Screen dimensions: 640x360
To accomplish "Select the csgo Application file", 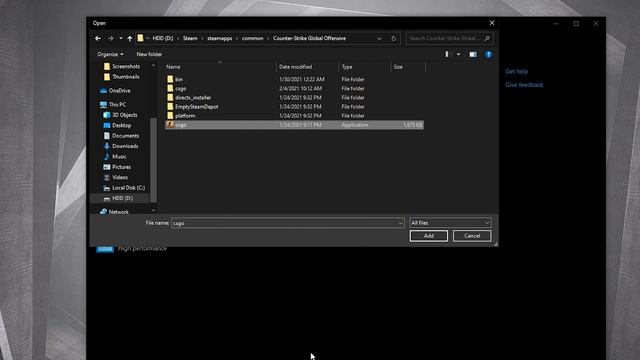I will 294,125.
